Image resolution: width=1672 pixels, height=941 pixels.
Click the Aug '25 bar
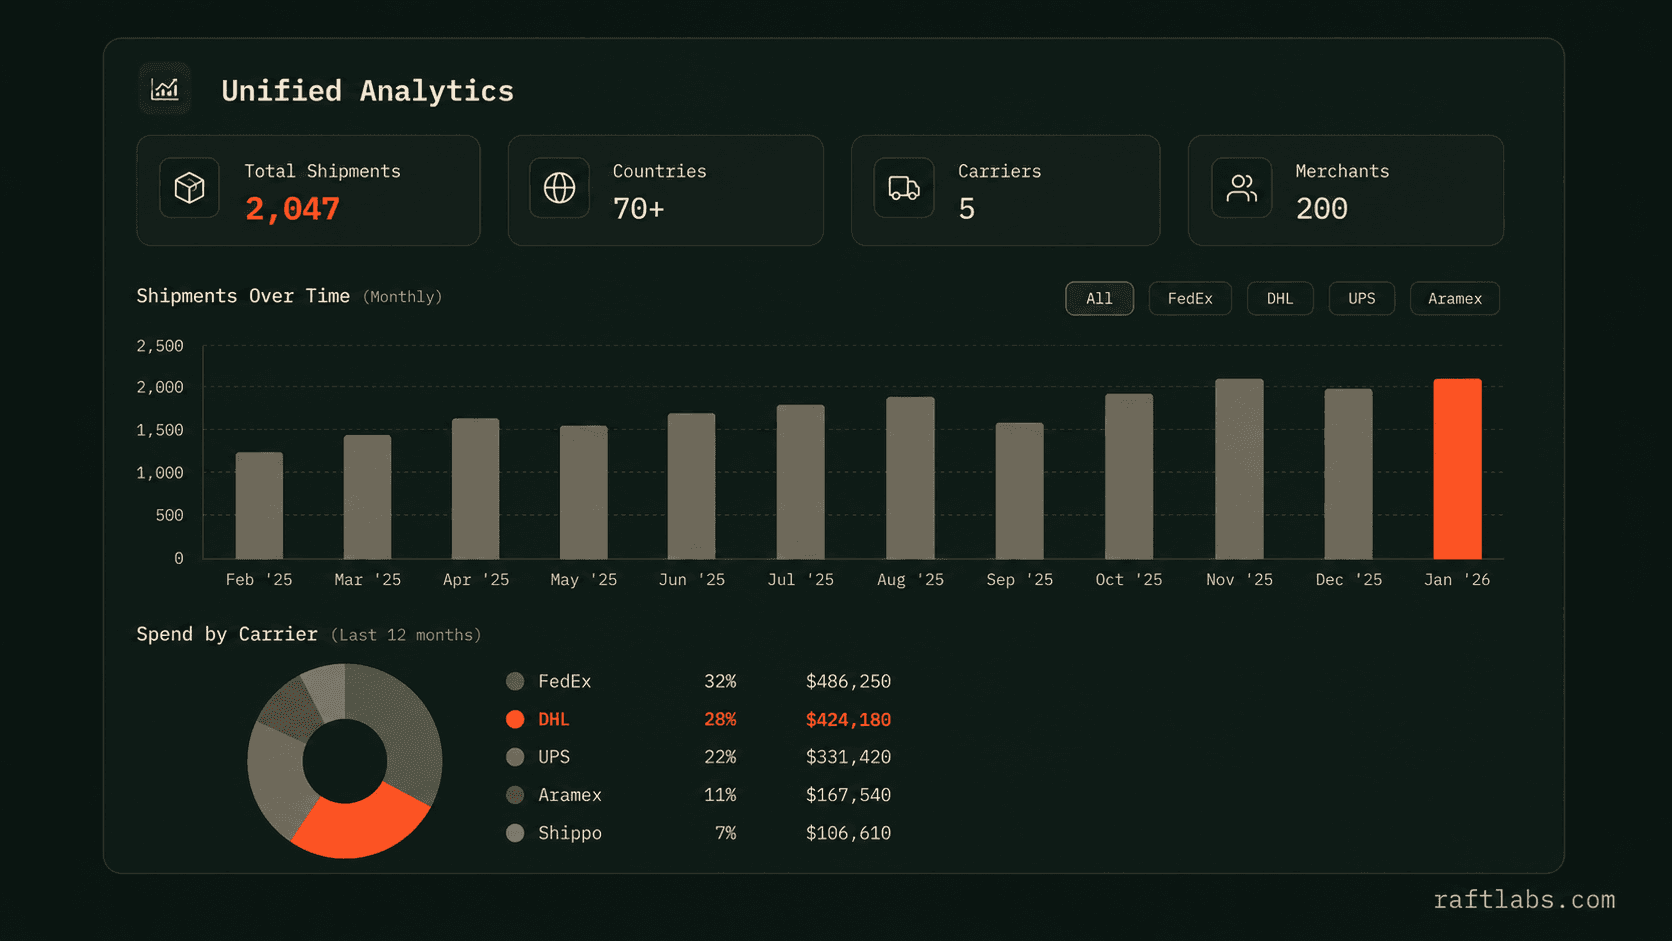[910, 478]
